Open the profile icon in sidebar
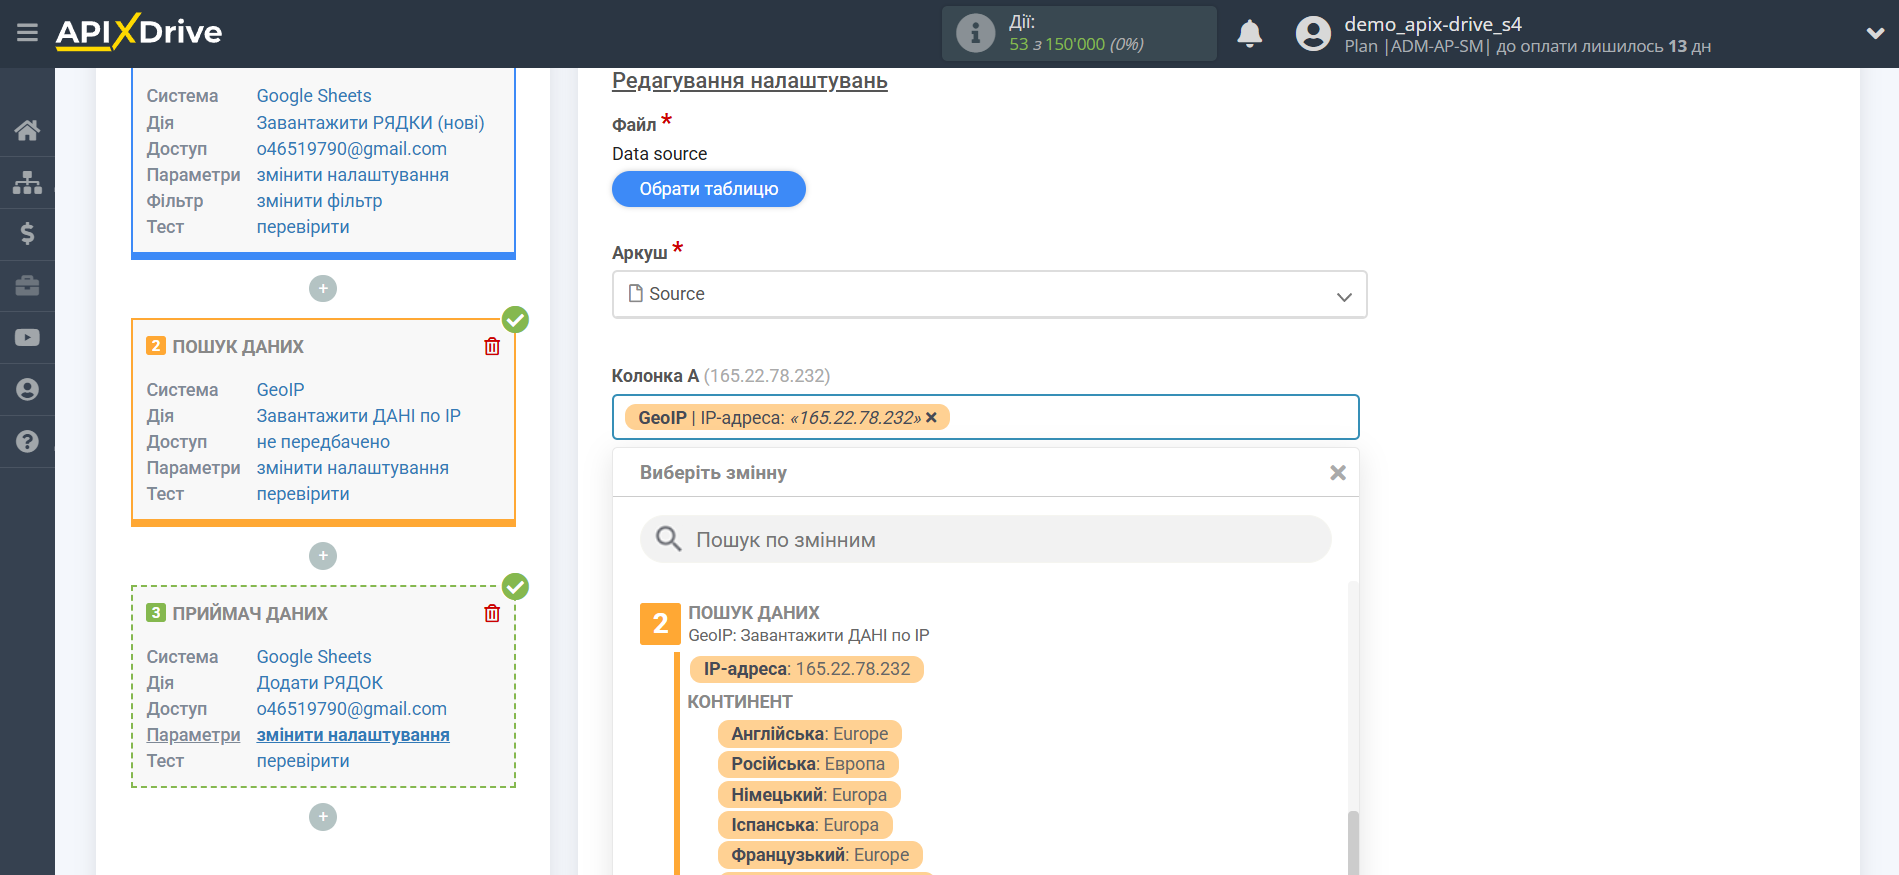The height and width of the screenshot is (875, 1899). (x=27, y=389)
